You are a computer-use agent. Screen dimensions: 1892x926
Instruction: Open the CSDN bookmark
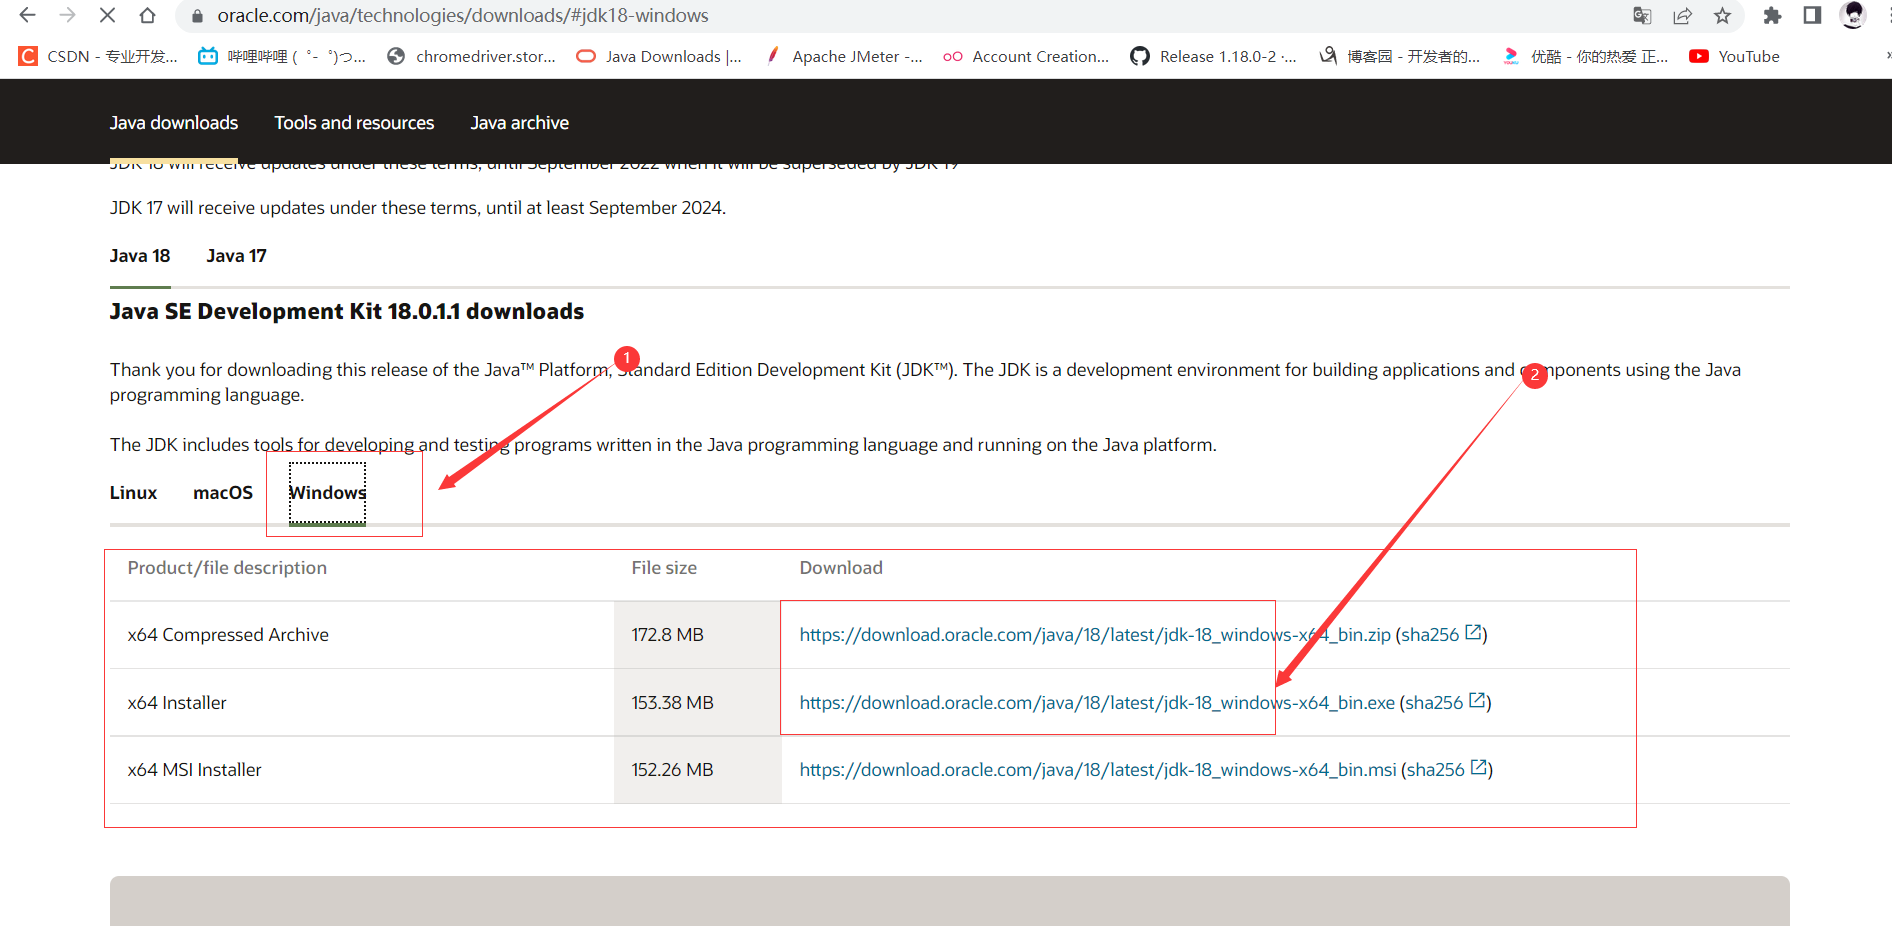coord(98,57)
